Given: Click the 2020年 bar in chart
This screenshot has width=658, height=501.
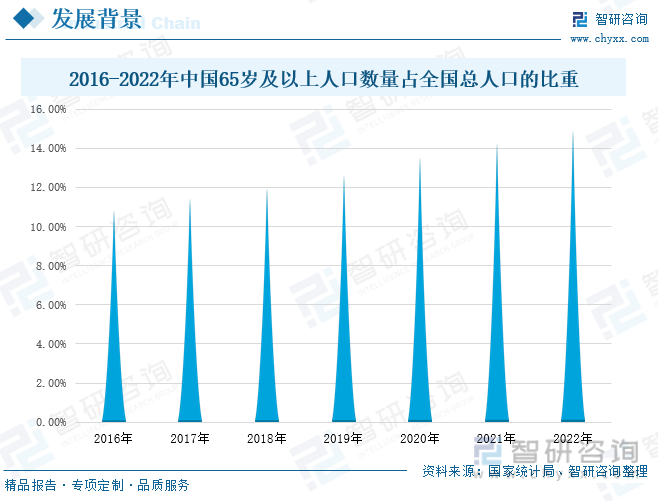Looking at the screenshot, I should (420, 290).
